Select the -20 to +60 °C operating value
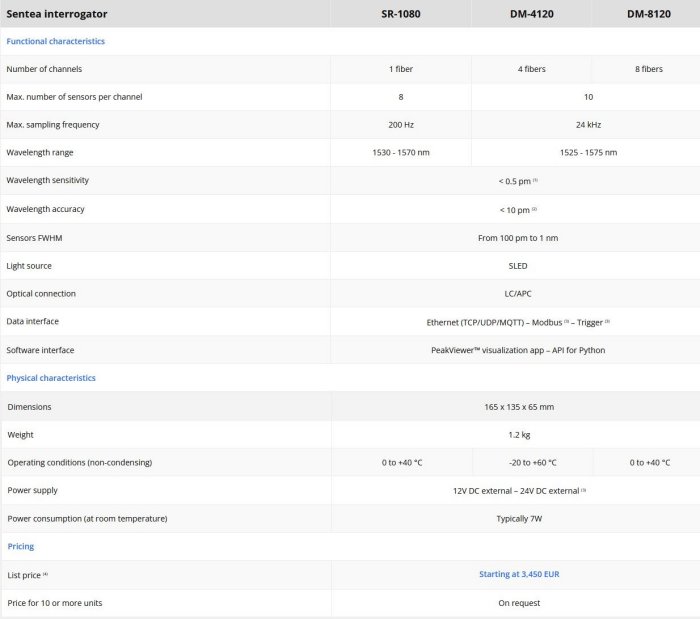 (x=531, y=463)
